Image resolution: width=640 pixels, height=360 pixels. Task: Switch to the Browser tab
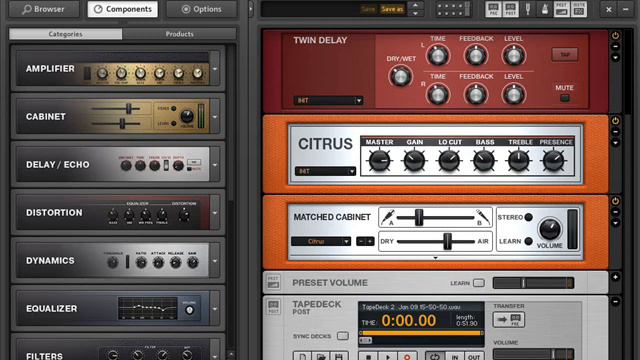44,9
